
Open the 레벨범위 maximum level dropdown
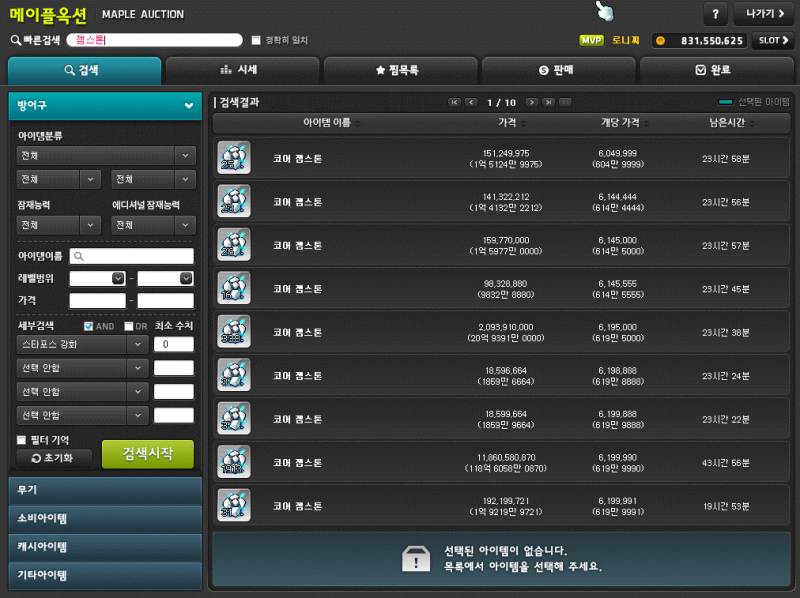pyautogui.click(x=186, y=278)
